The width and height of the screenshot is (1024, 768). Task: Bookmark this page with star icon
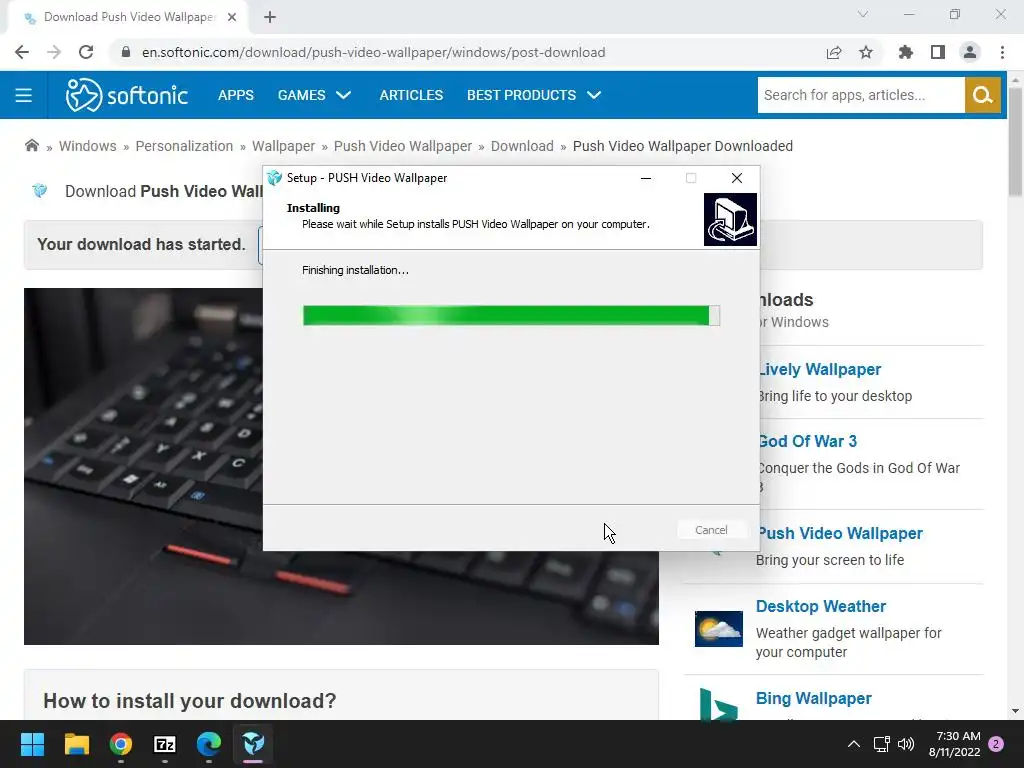[865, 52]
